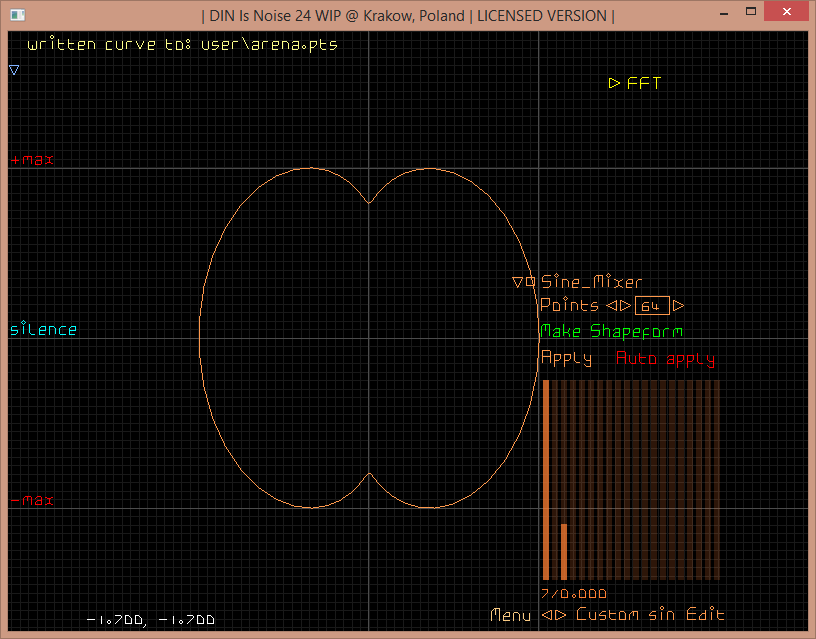
Task: Click the triangle at top-left corner
Action: pos(14,70)
